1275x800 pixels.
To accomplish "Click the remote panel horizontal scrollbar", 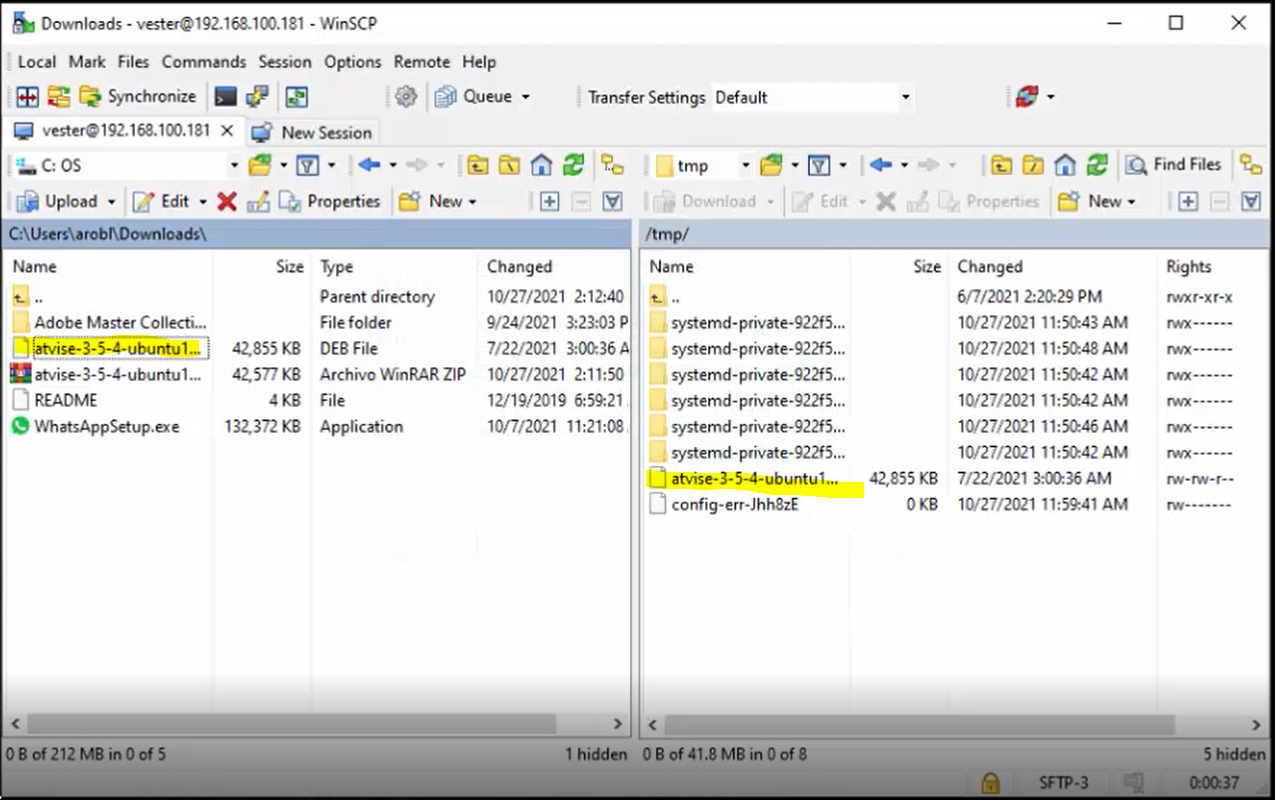I will [918, 724].
